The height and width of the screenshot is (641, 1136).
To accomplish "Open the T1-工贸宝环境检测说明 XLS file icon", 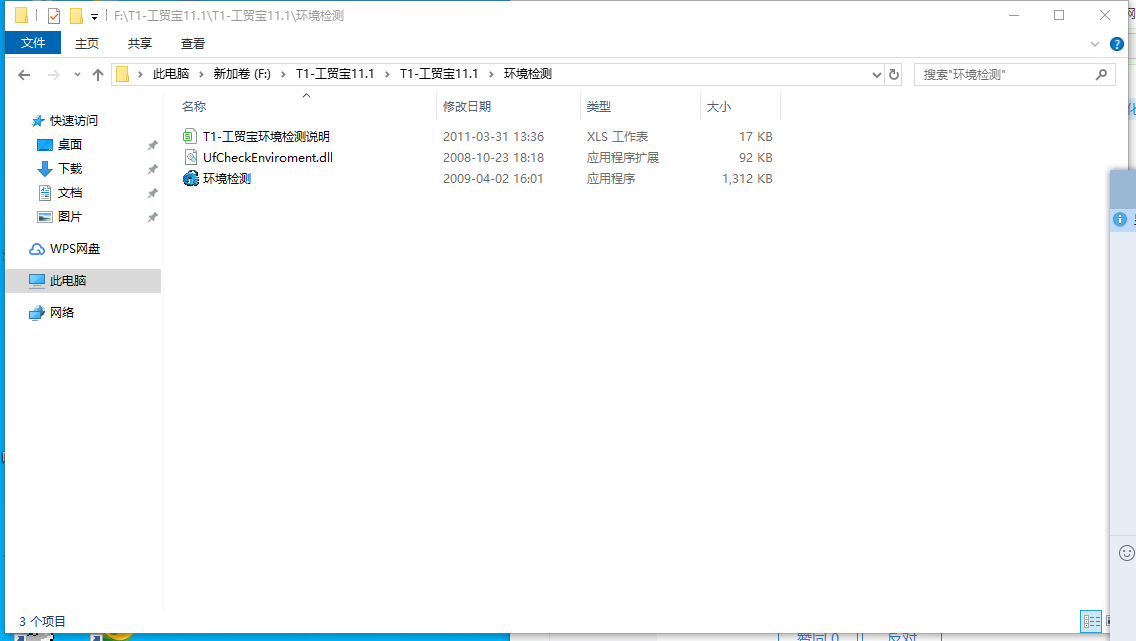I will 189,136.
